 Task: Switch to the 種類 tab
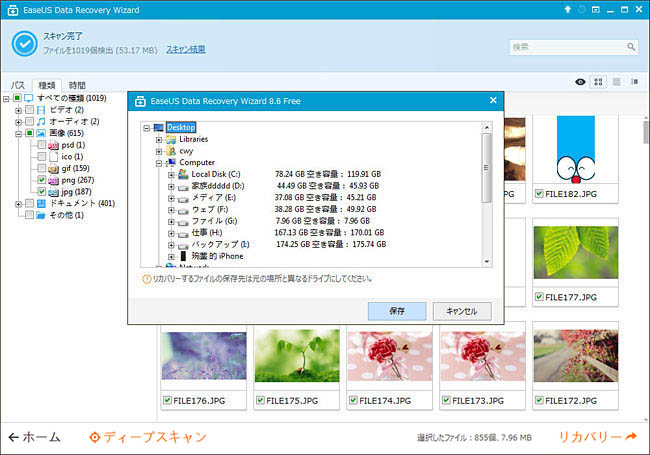point(47,85)
